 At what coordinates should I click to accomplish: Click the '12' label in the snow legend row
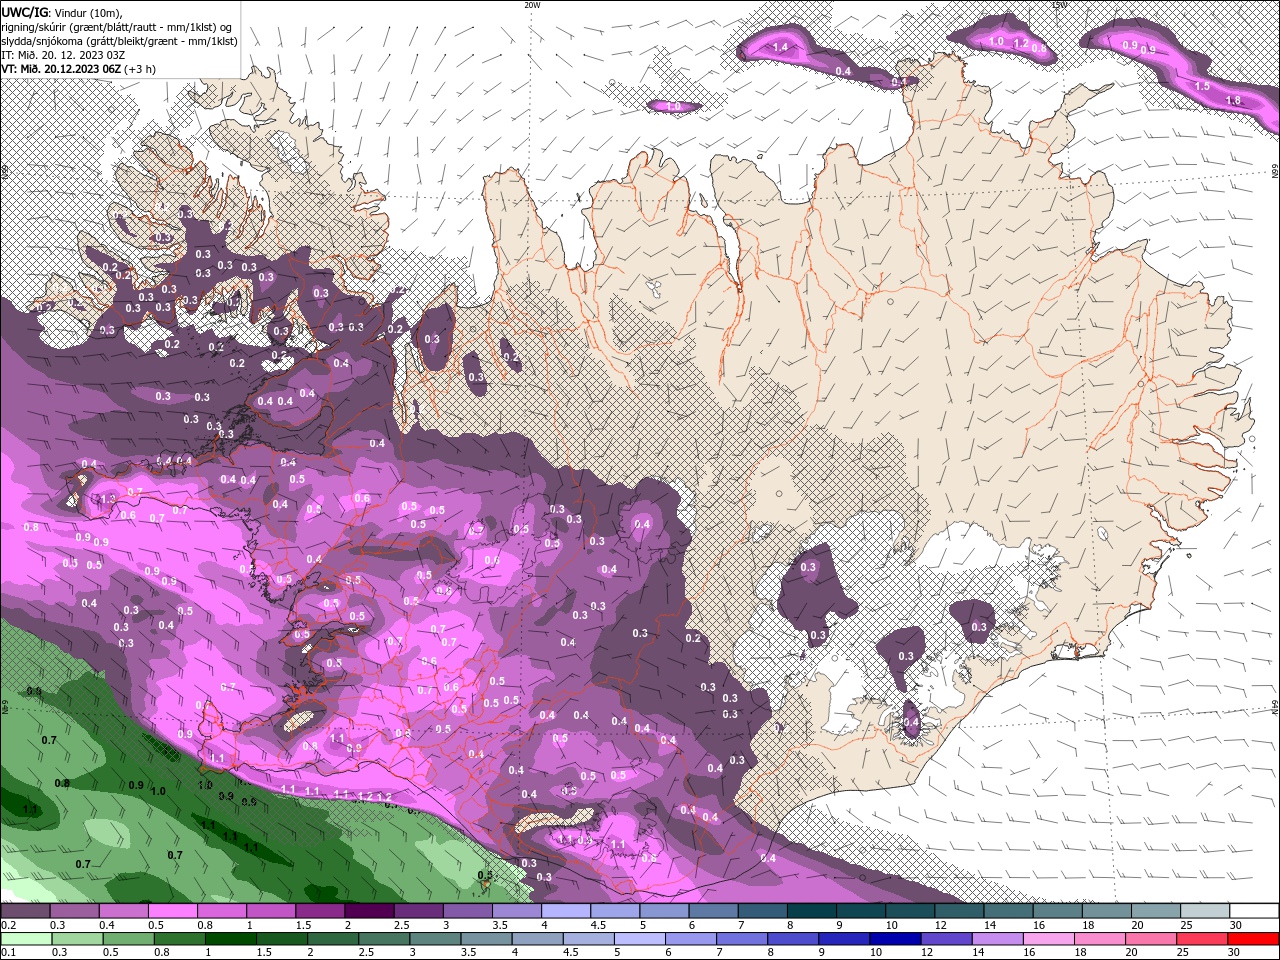(941, 925)
